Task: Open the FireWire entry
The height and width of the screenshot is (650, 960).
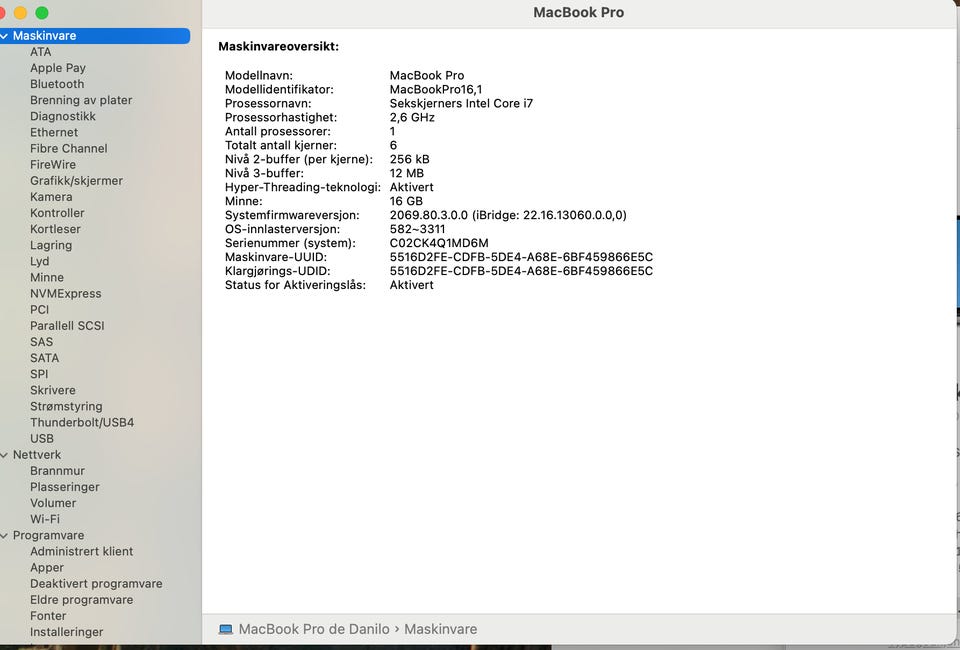Action: coord(53,165)
